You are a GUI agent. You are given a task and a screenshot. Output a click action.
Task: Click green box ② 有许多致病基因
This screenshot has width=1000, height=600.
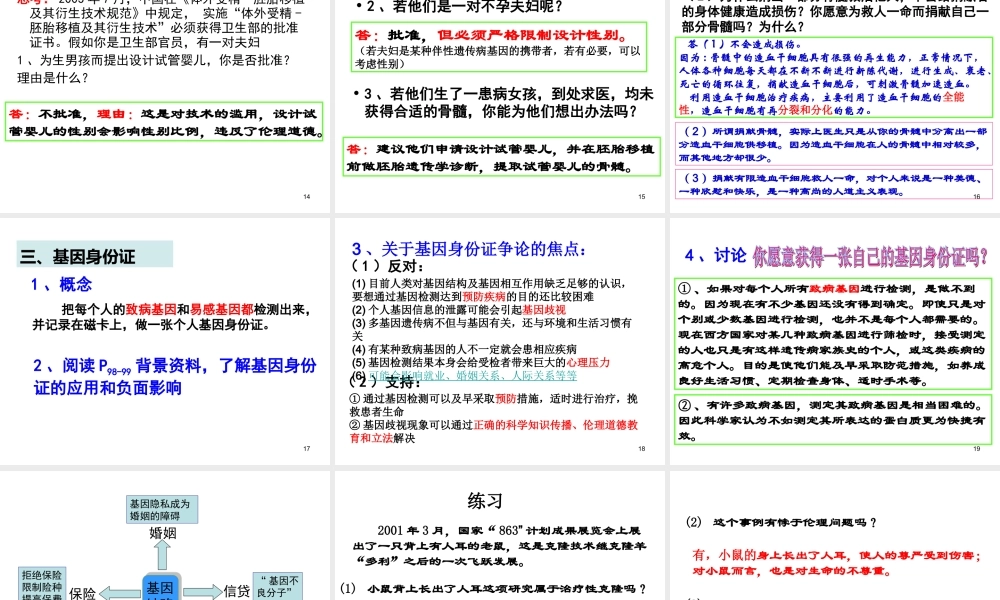[x=833, y=420]
